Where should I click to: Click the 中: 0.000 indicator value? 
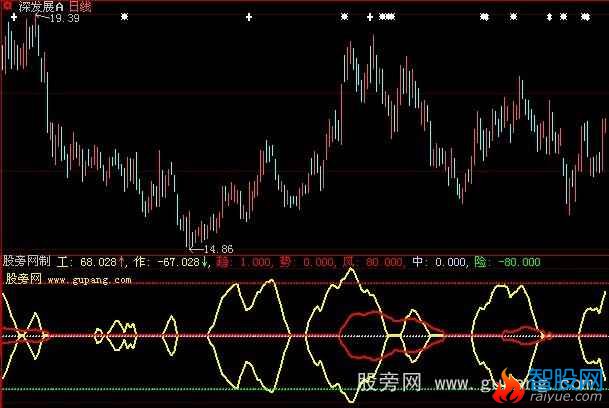tap(441, 262)
